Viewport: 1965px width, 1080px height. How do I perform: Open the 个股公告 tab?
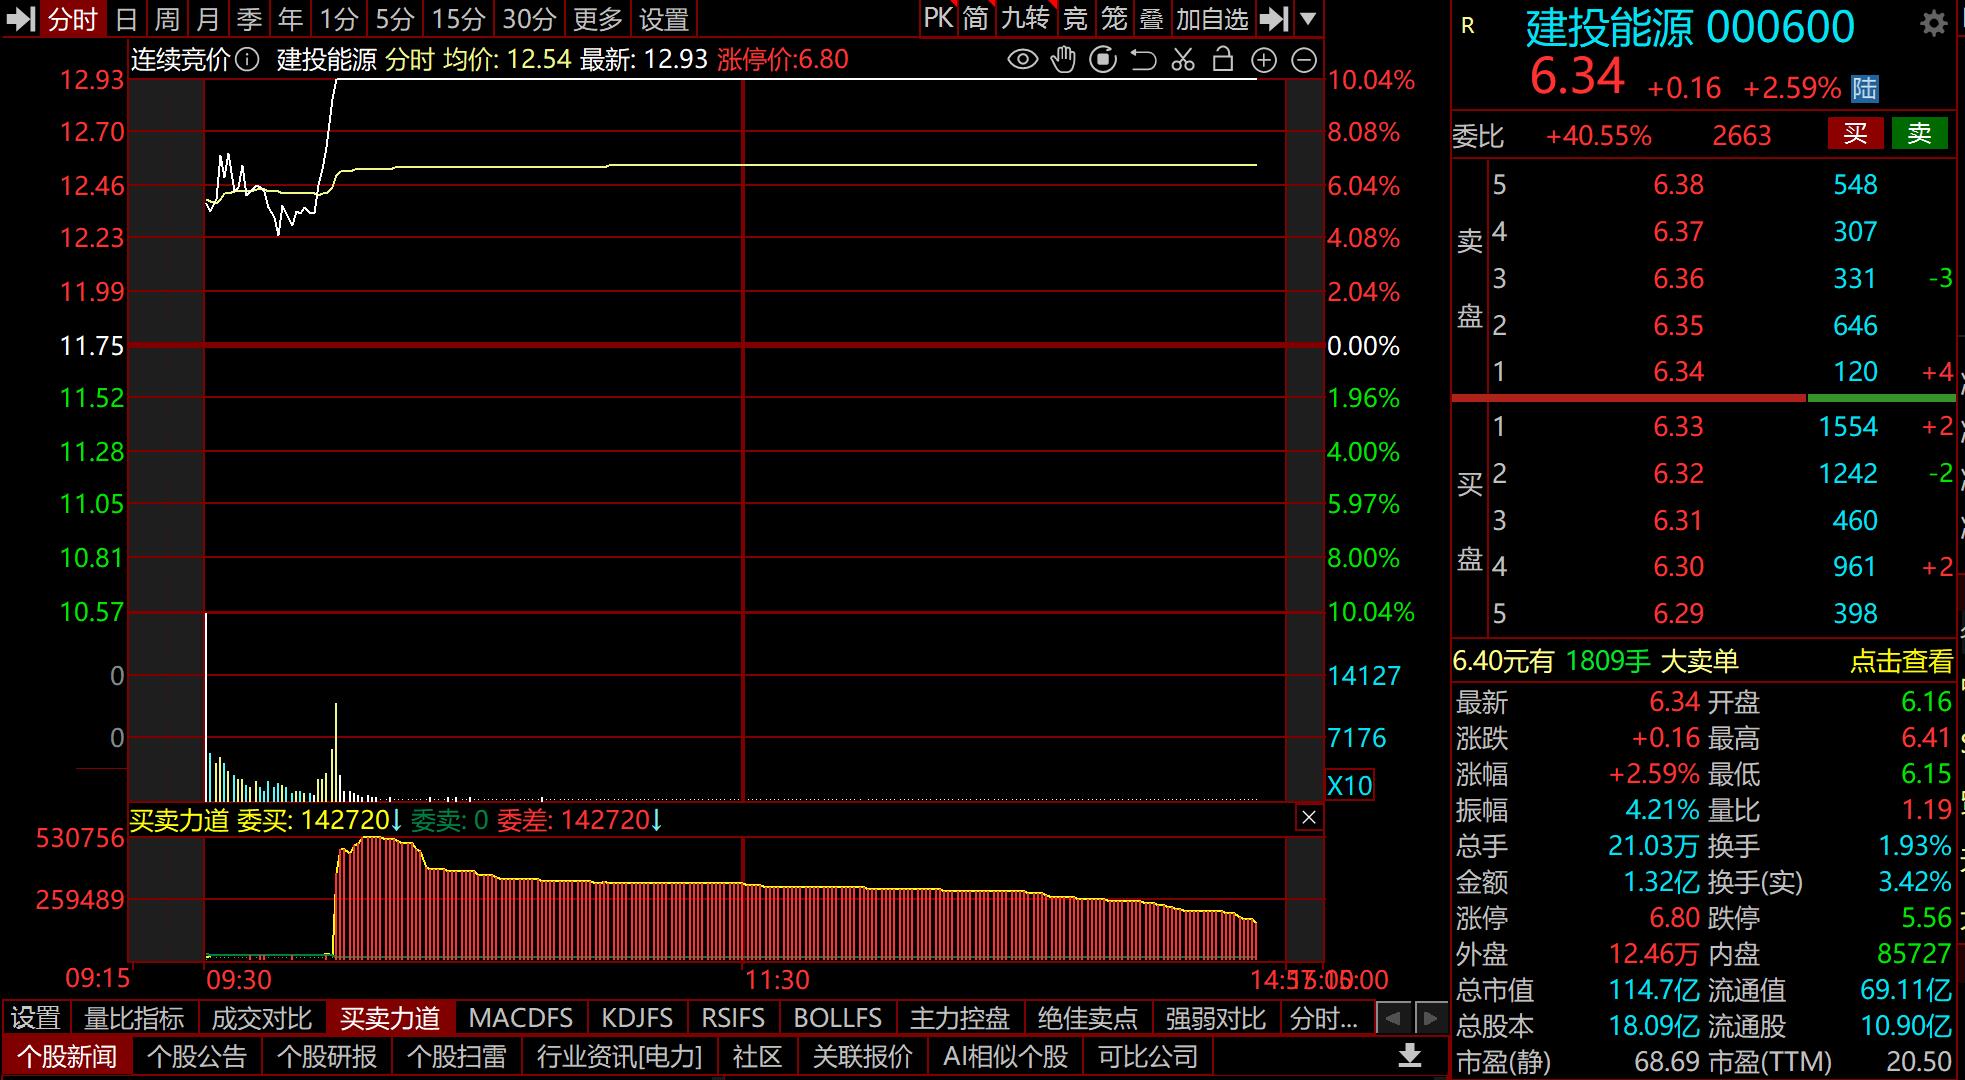click(x=197, y=1056)
